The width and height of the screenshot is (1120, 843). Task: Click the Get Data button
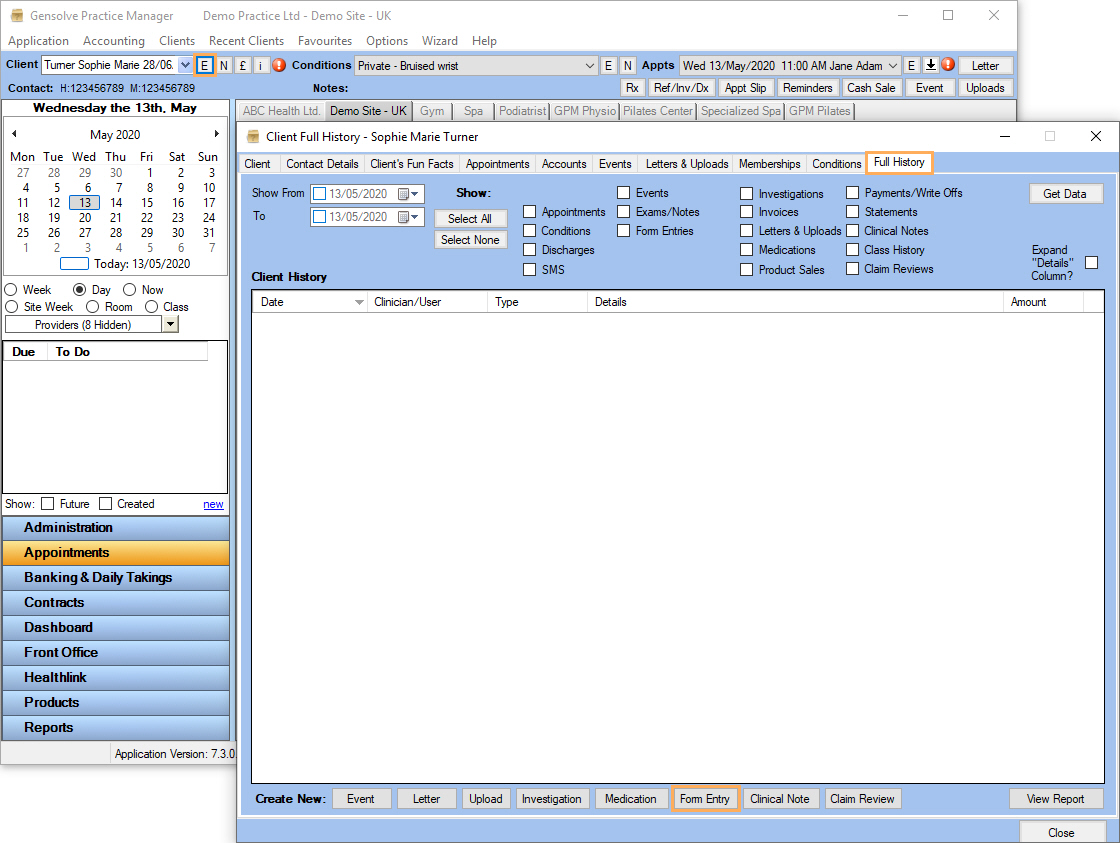[1064, 194]
